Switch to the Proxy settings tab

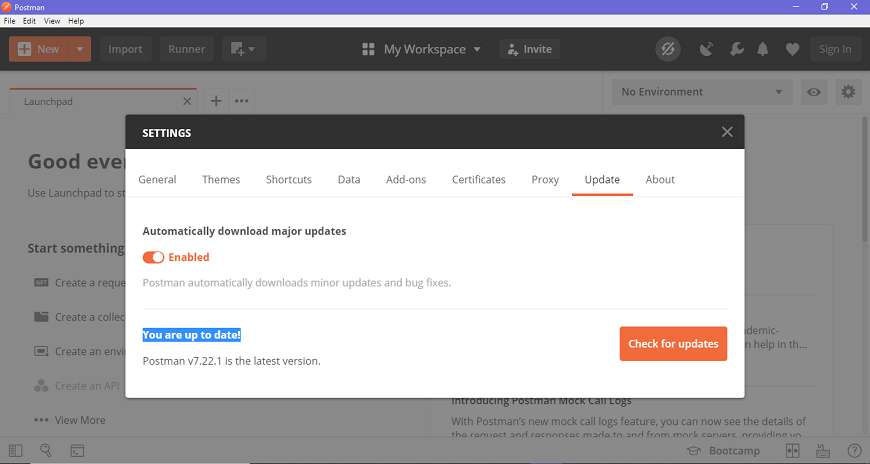pos(545,179)
